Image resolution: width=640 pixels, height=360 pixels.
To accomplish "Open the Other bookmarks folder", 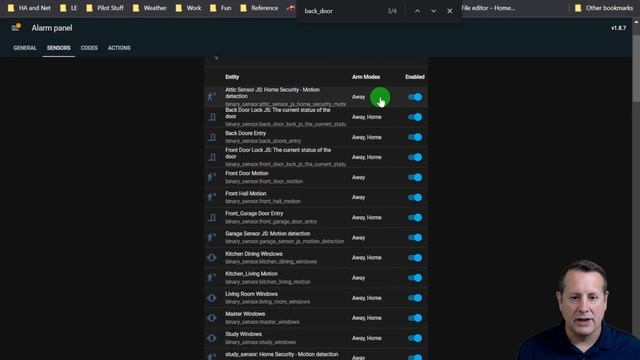I will pos(604,8).
